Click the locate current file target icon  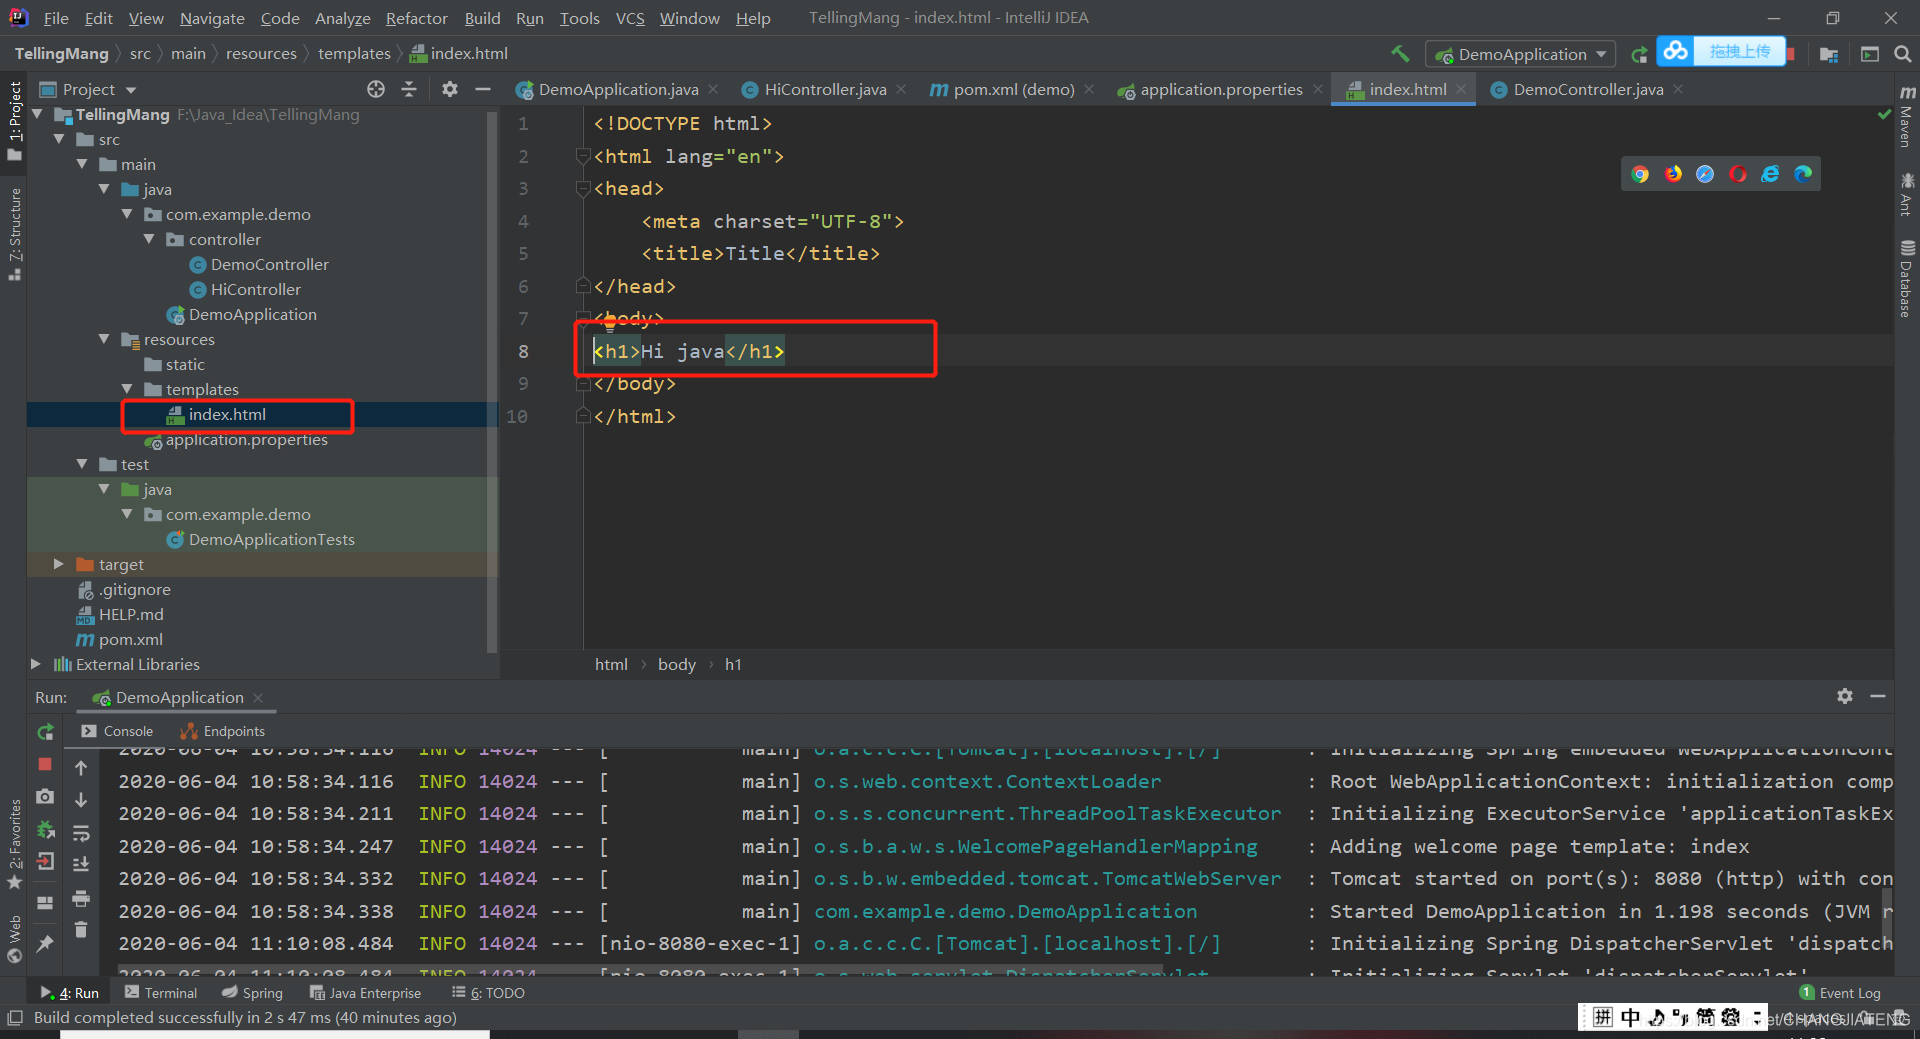coord(376,89)
